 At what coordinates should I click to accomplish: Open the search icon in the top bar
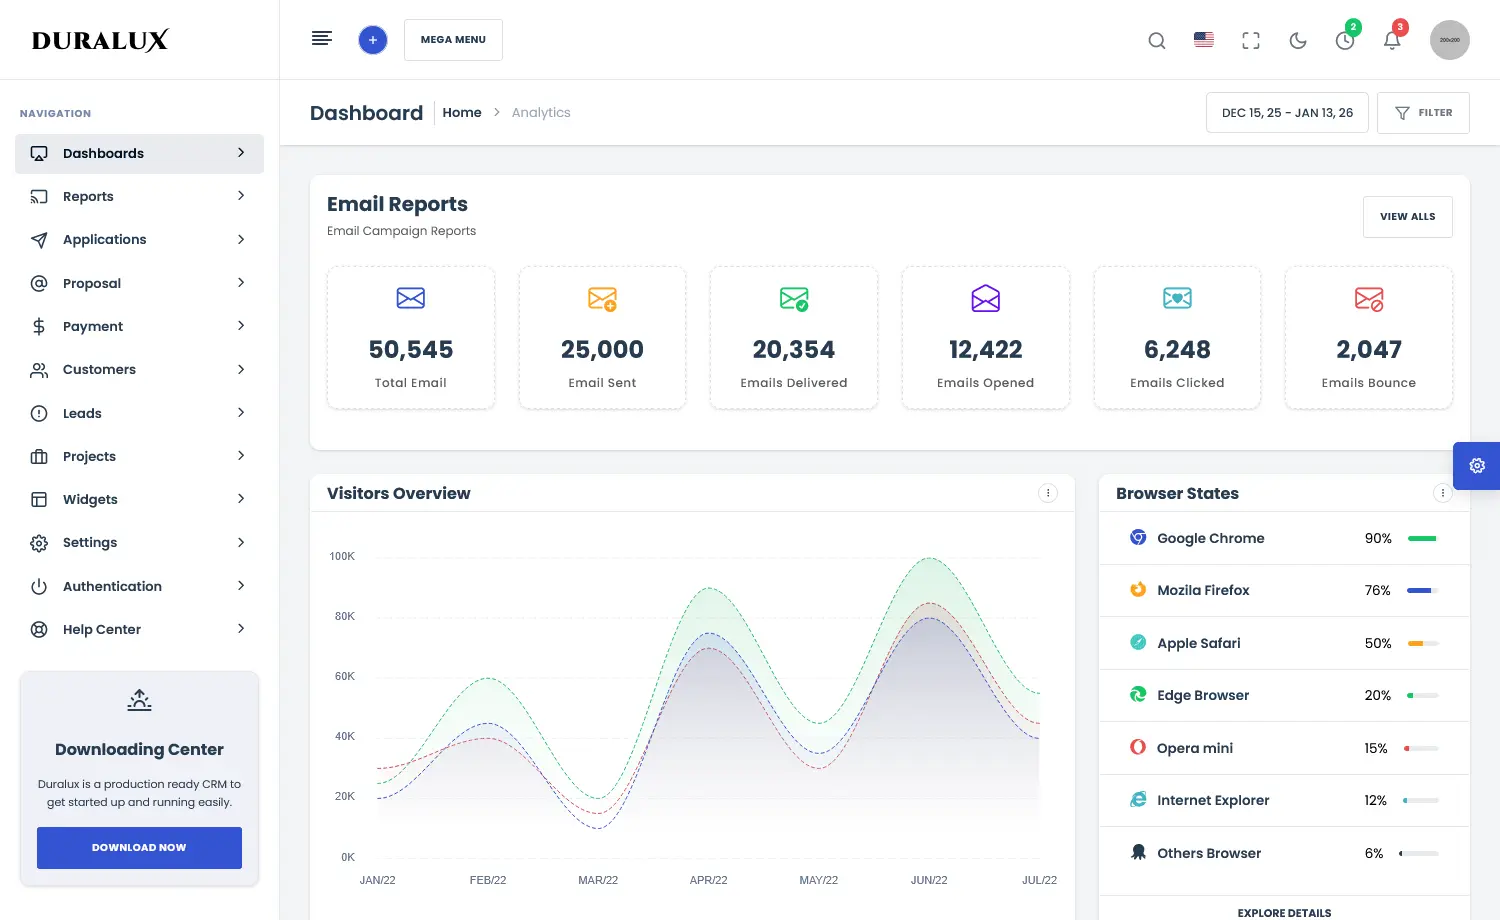point(1156,40)
